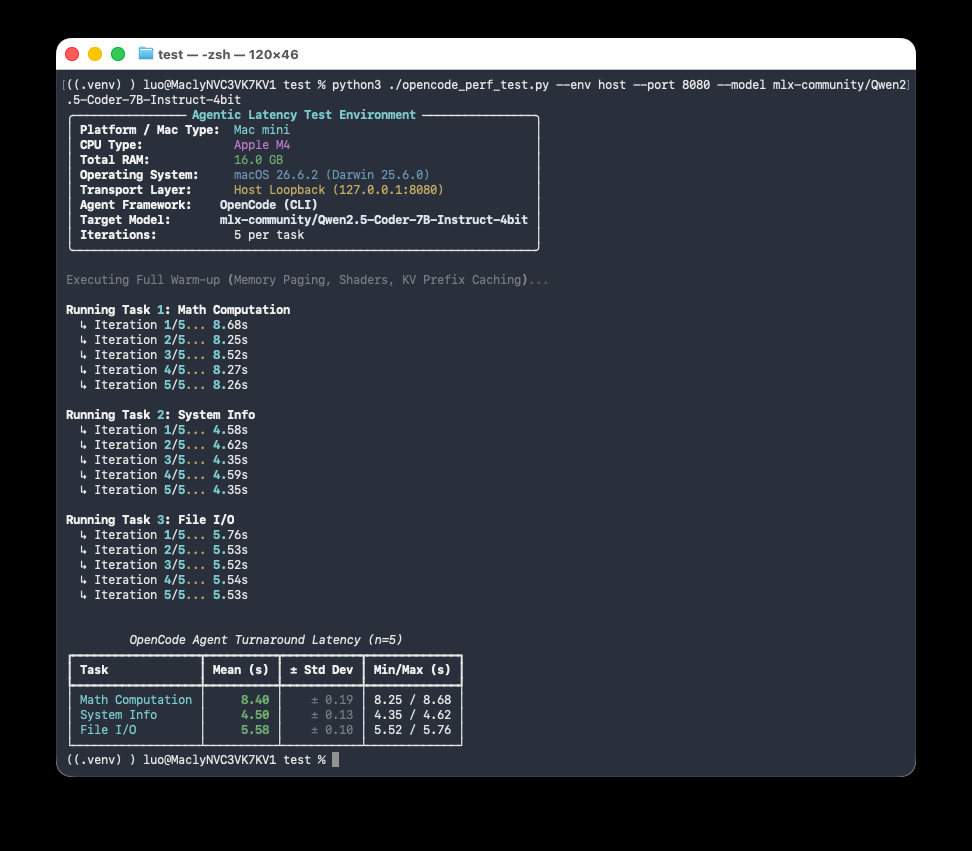Click the folder proxy icon in title bar
Viewport: 972px width, 851px height.
[x=146, y=54]
